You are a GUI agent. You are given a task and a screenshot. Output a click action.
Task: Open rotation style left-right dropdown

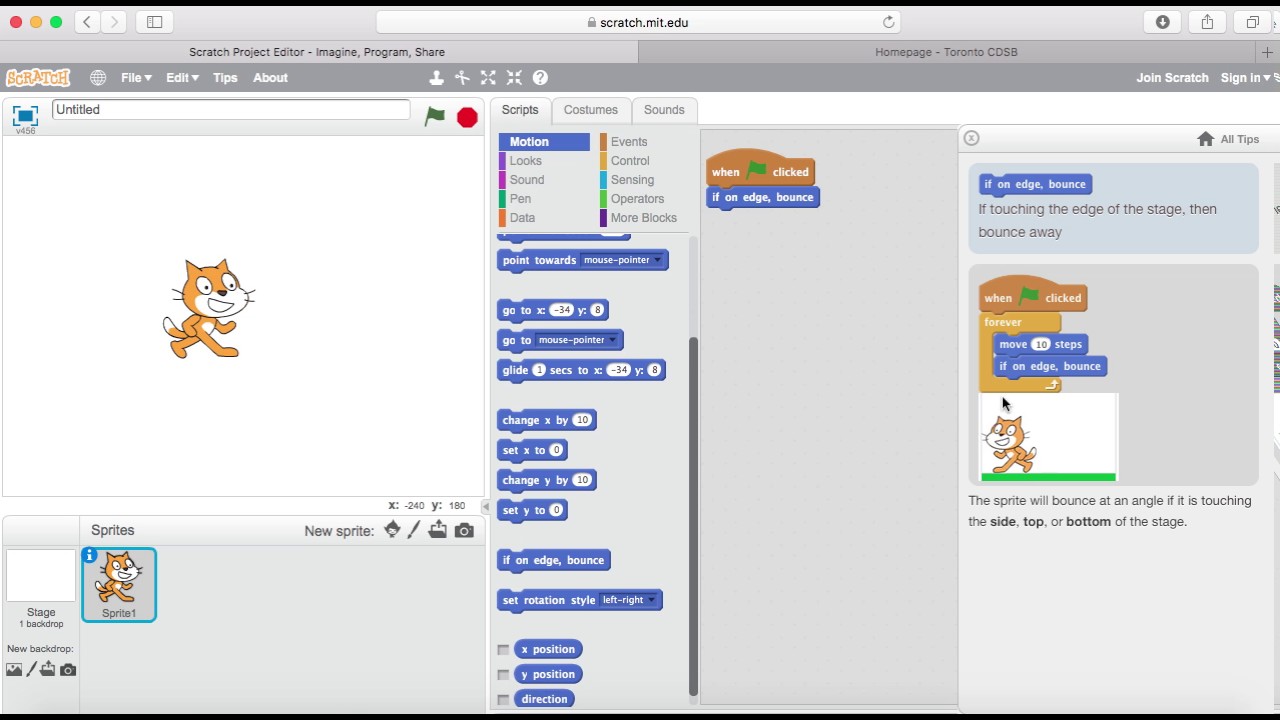coord(628,600)
